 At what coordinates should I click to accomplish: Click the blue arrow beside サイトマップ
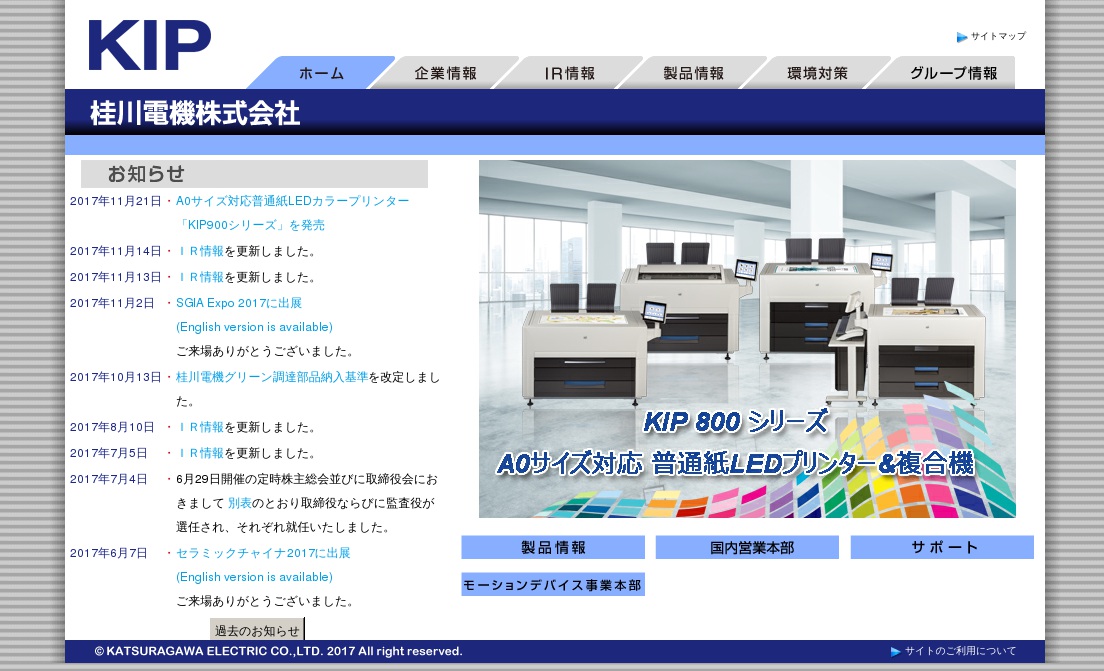tap(962, 37)
